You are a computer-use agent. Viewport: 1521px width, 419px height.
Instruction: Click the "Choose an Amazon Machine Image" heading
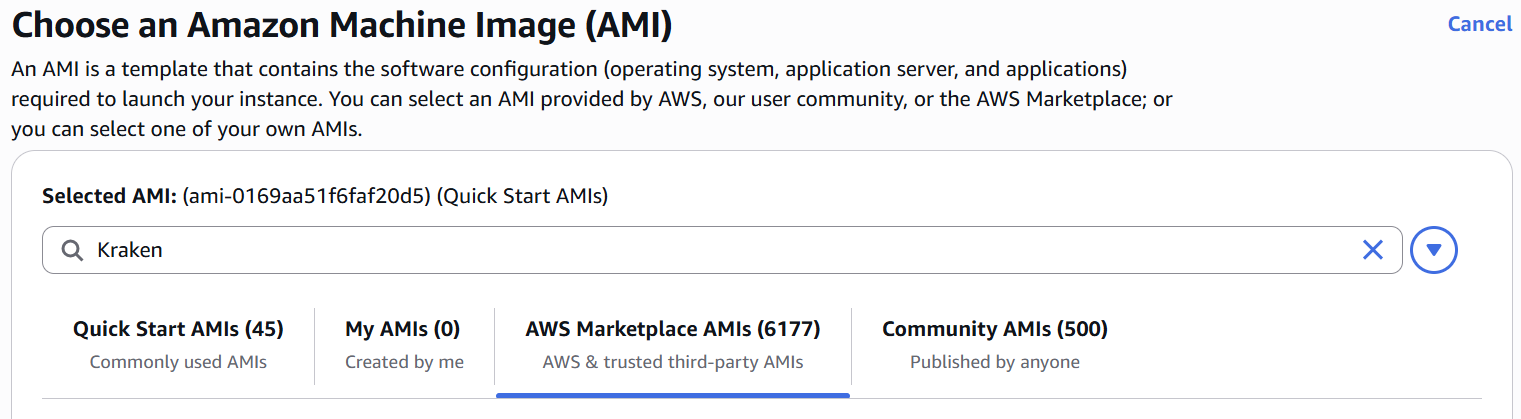[x=341, y=26]
